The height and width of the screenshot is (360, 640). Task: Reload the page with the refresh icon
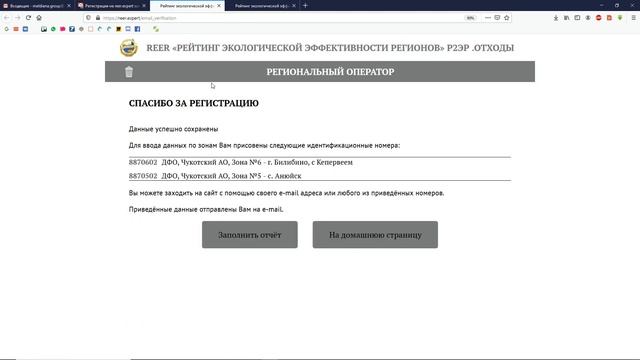(28, 18)
